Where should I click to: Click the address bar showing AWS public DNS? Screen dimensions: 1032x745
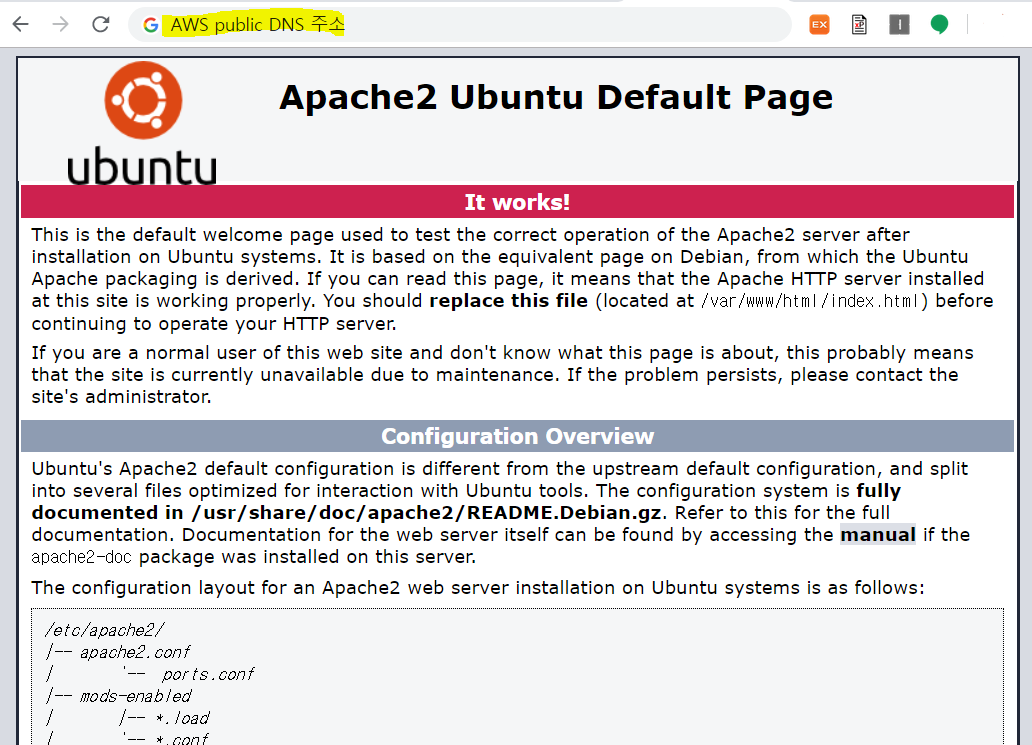459,25
